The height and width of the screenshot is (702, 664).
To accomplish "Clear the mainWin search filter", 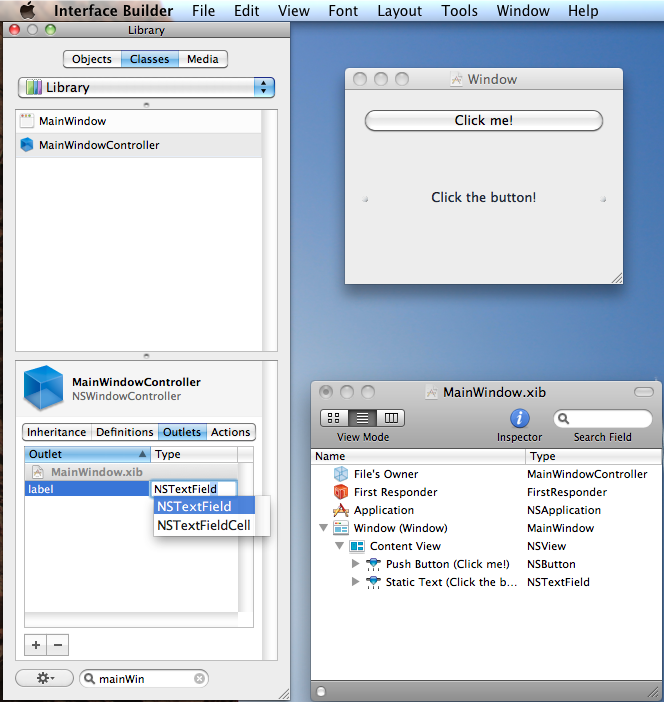I will click(199, 679).
